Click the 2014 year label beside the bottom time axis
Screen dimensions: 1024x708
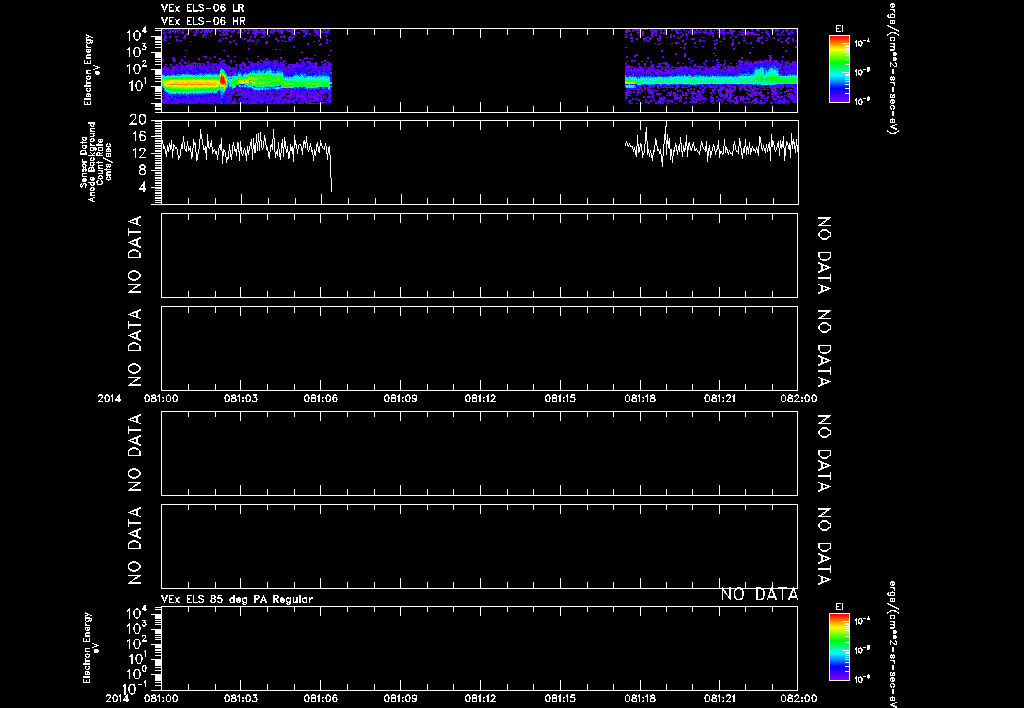click(x=118, y=698)
